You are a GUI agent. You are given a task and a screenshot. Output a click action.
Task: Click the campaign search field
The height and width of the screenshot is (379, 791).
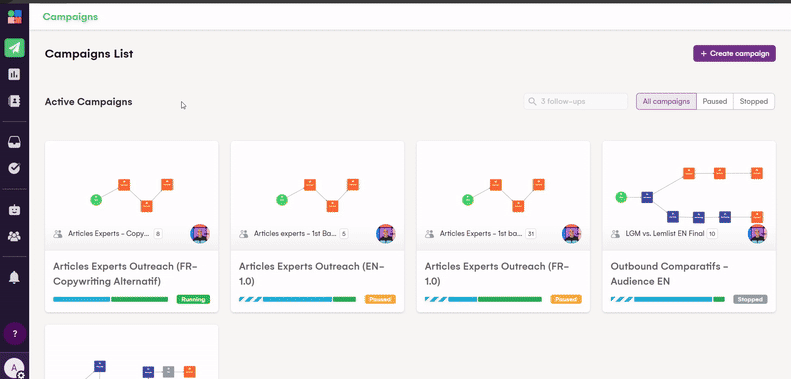pos(576,101)
